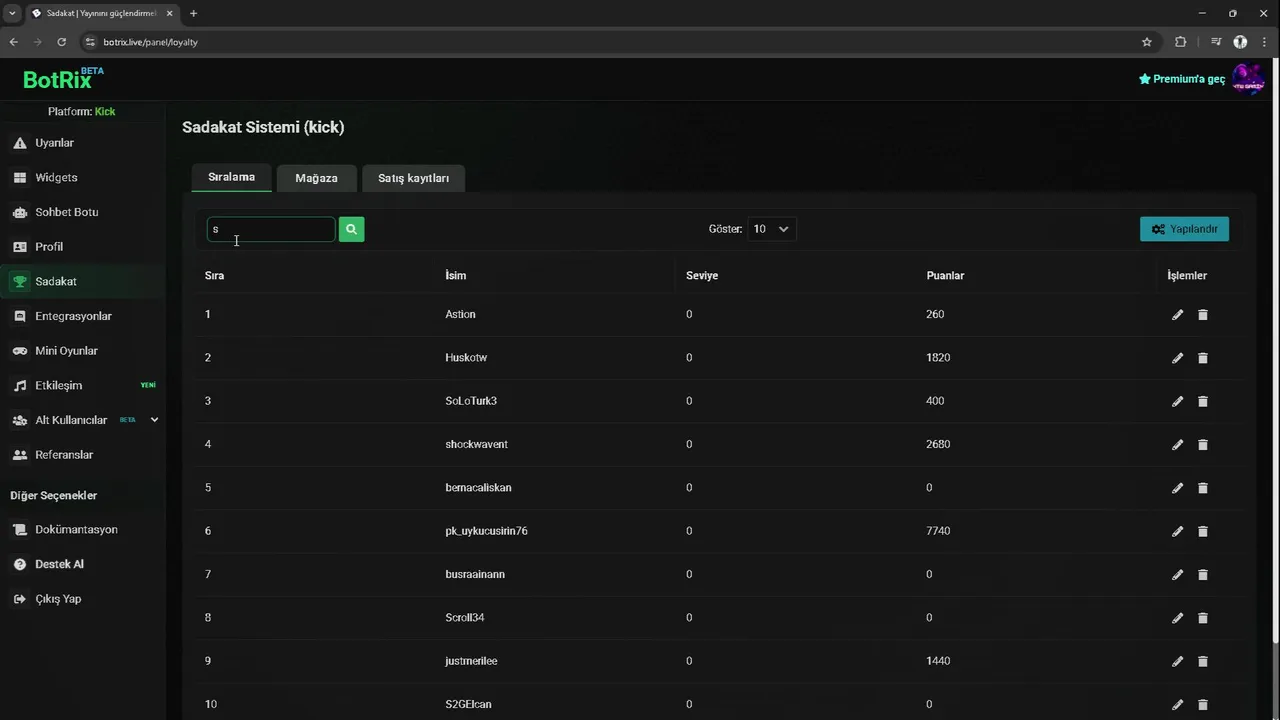Edit SoLoTurk3 row pencil icon
This screenshot has width=1280, height=720.
tap(1177, 401)
